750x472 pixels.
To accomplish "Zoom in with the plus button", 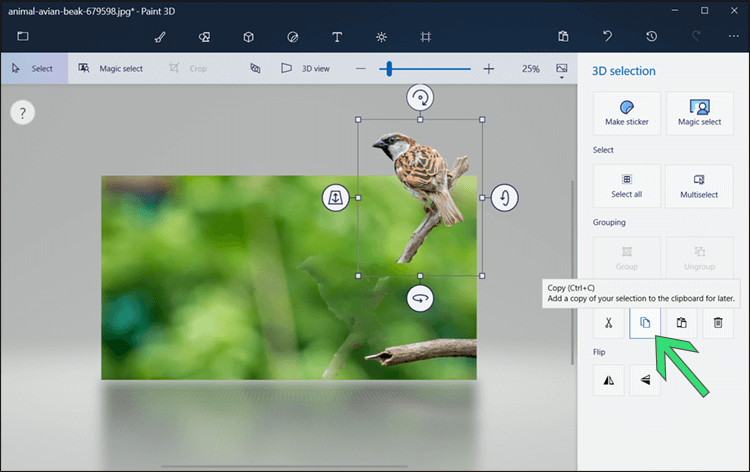I will 488,69.
